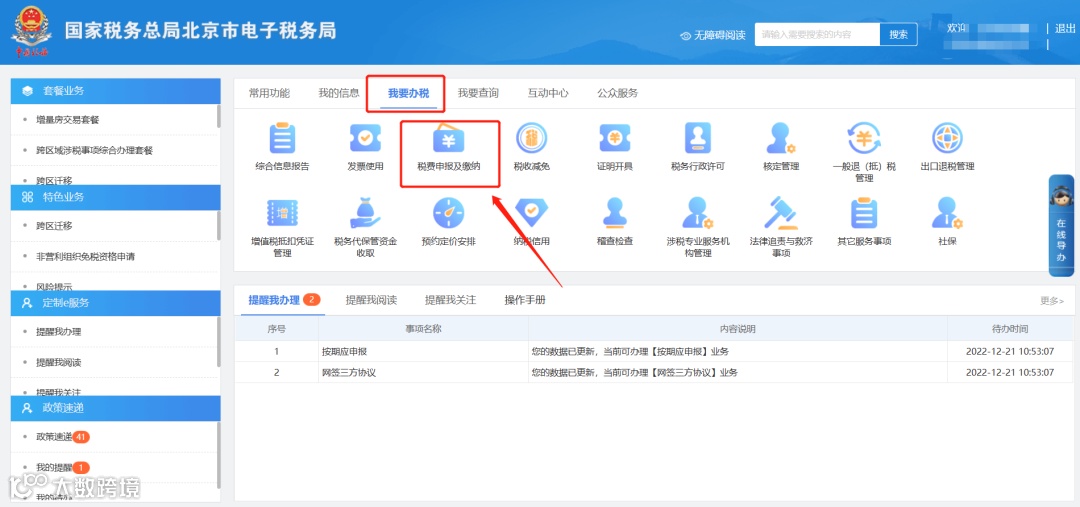Open 税务代保管资金收取 icon

click(x=365, y=213)
